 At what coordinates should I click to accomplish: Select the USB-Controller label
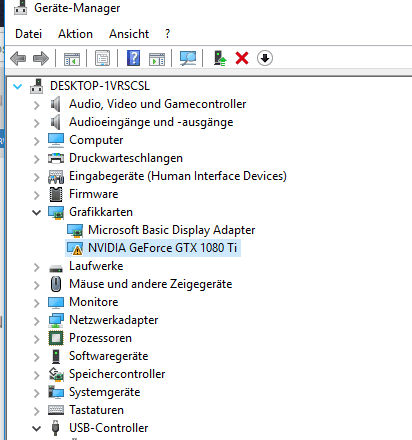109,428
